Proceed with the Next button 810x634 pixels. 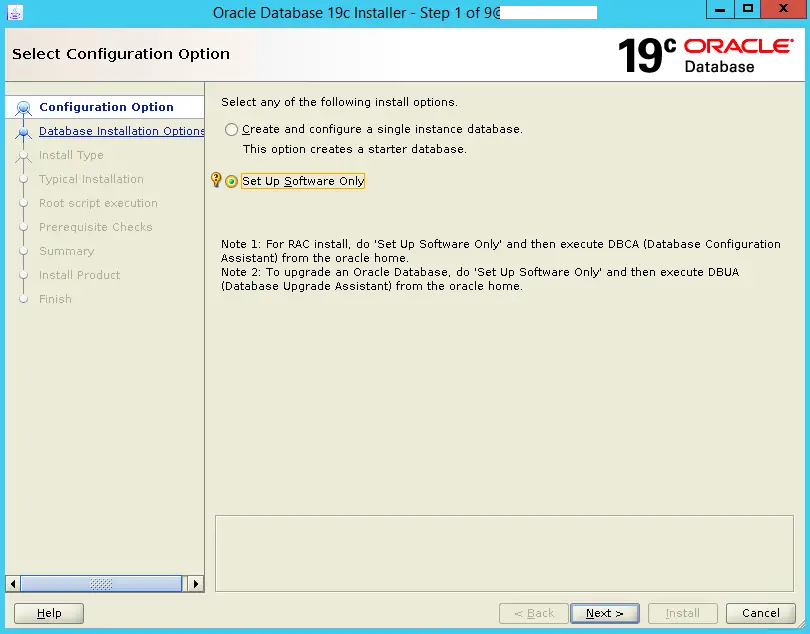click(x=604, y=613)
